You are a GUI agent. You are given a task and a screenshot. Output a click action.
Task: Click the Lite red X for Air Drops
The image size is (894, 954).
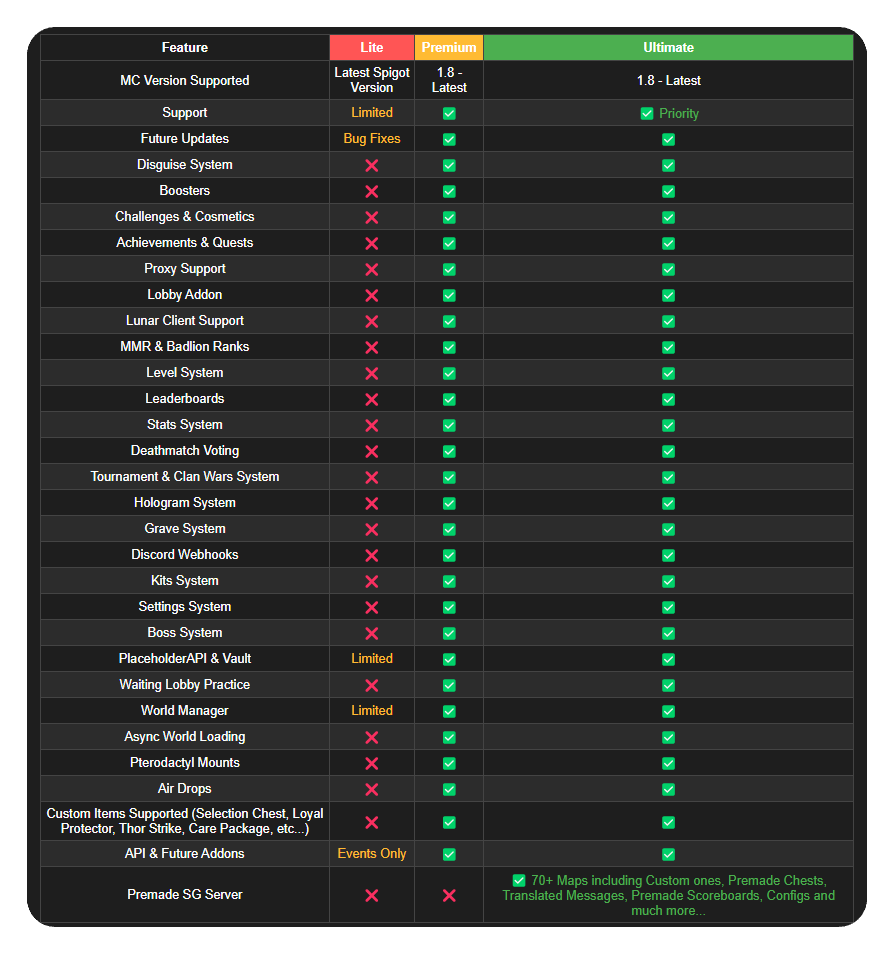[372, 789]
